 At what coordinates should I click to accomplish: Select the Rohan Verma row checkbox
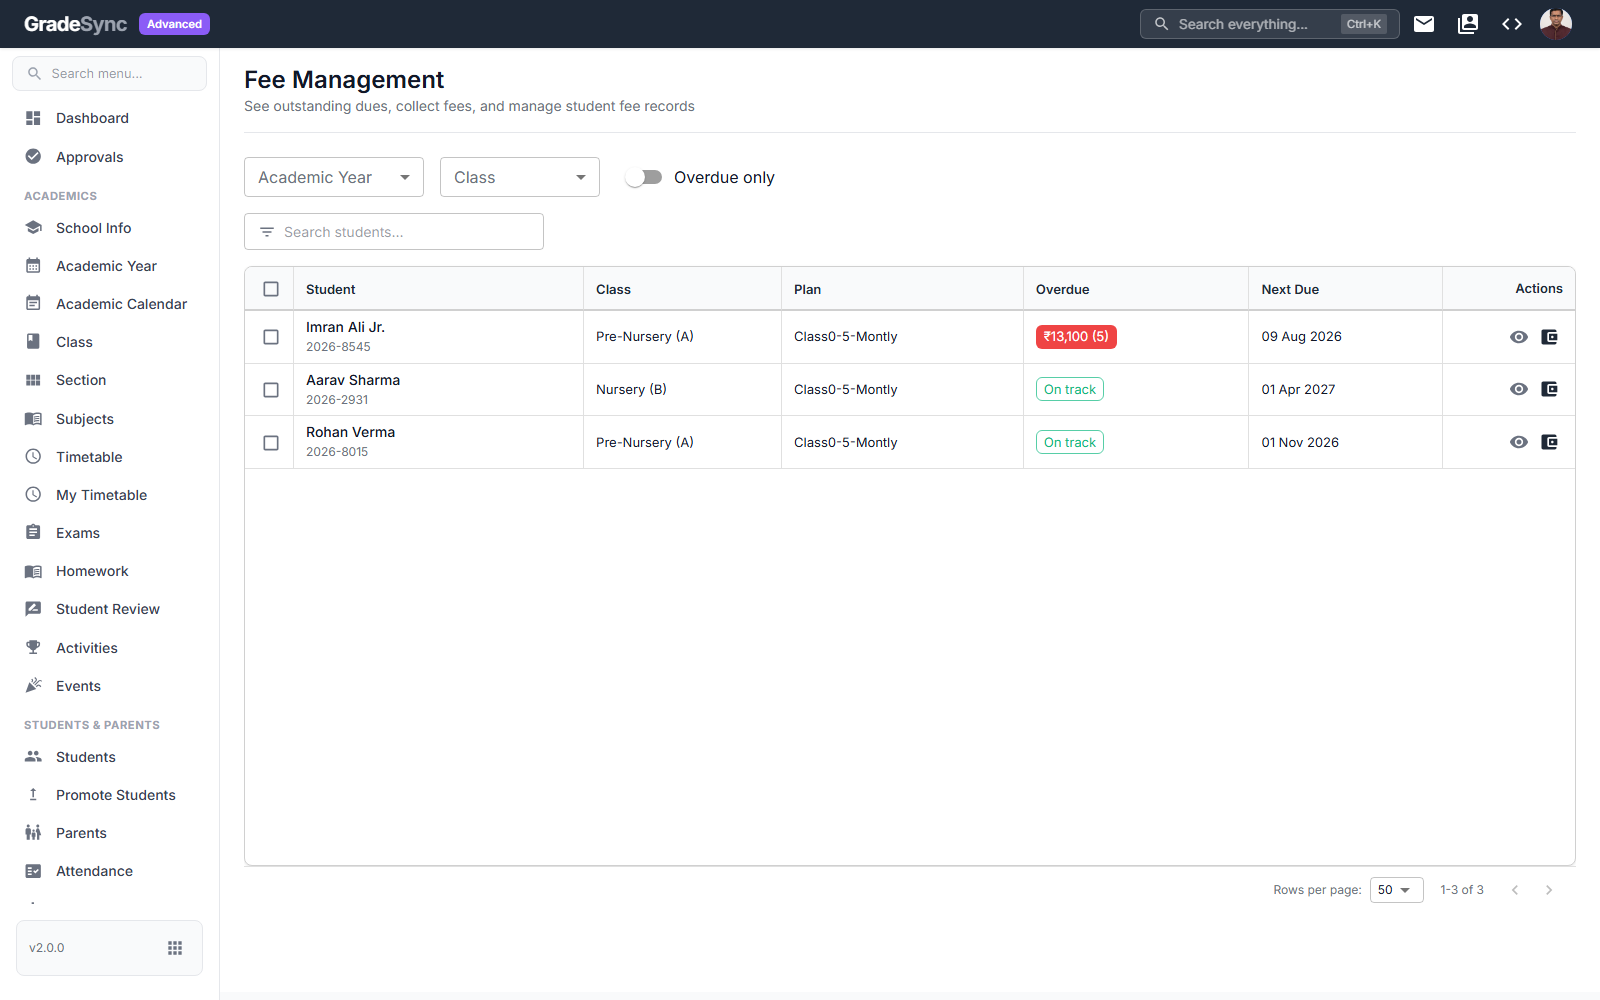coord(271,443)
